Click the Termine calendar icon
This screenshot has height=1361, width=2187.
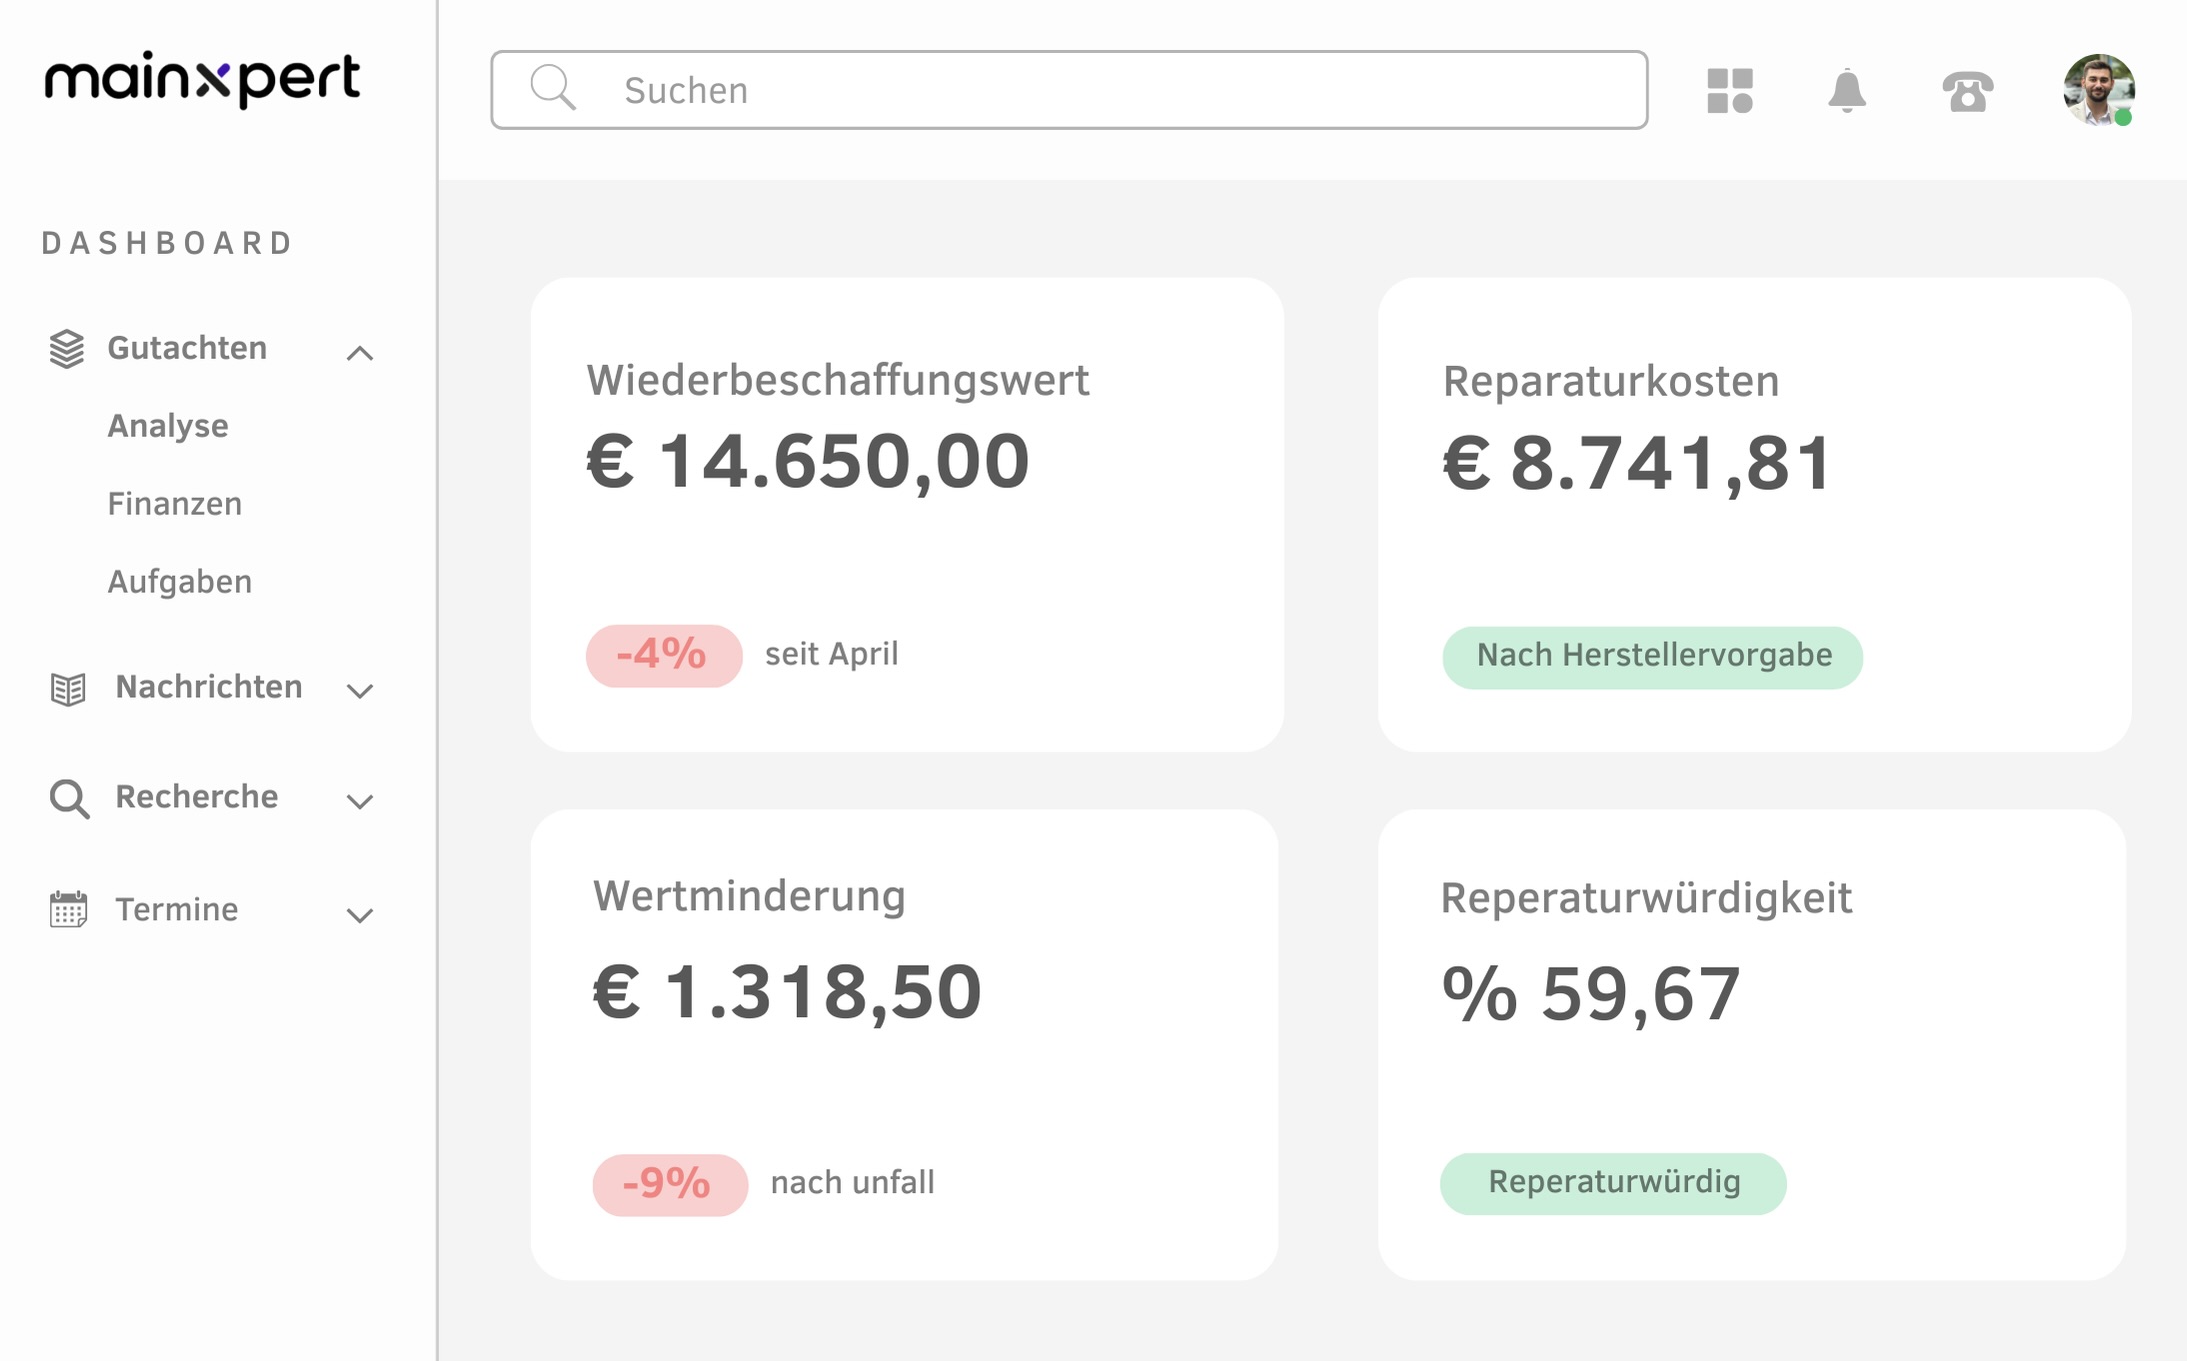(68, 910)
